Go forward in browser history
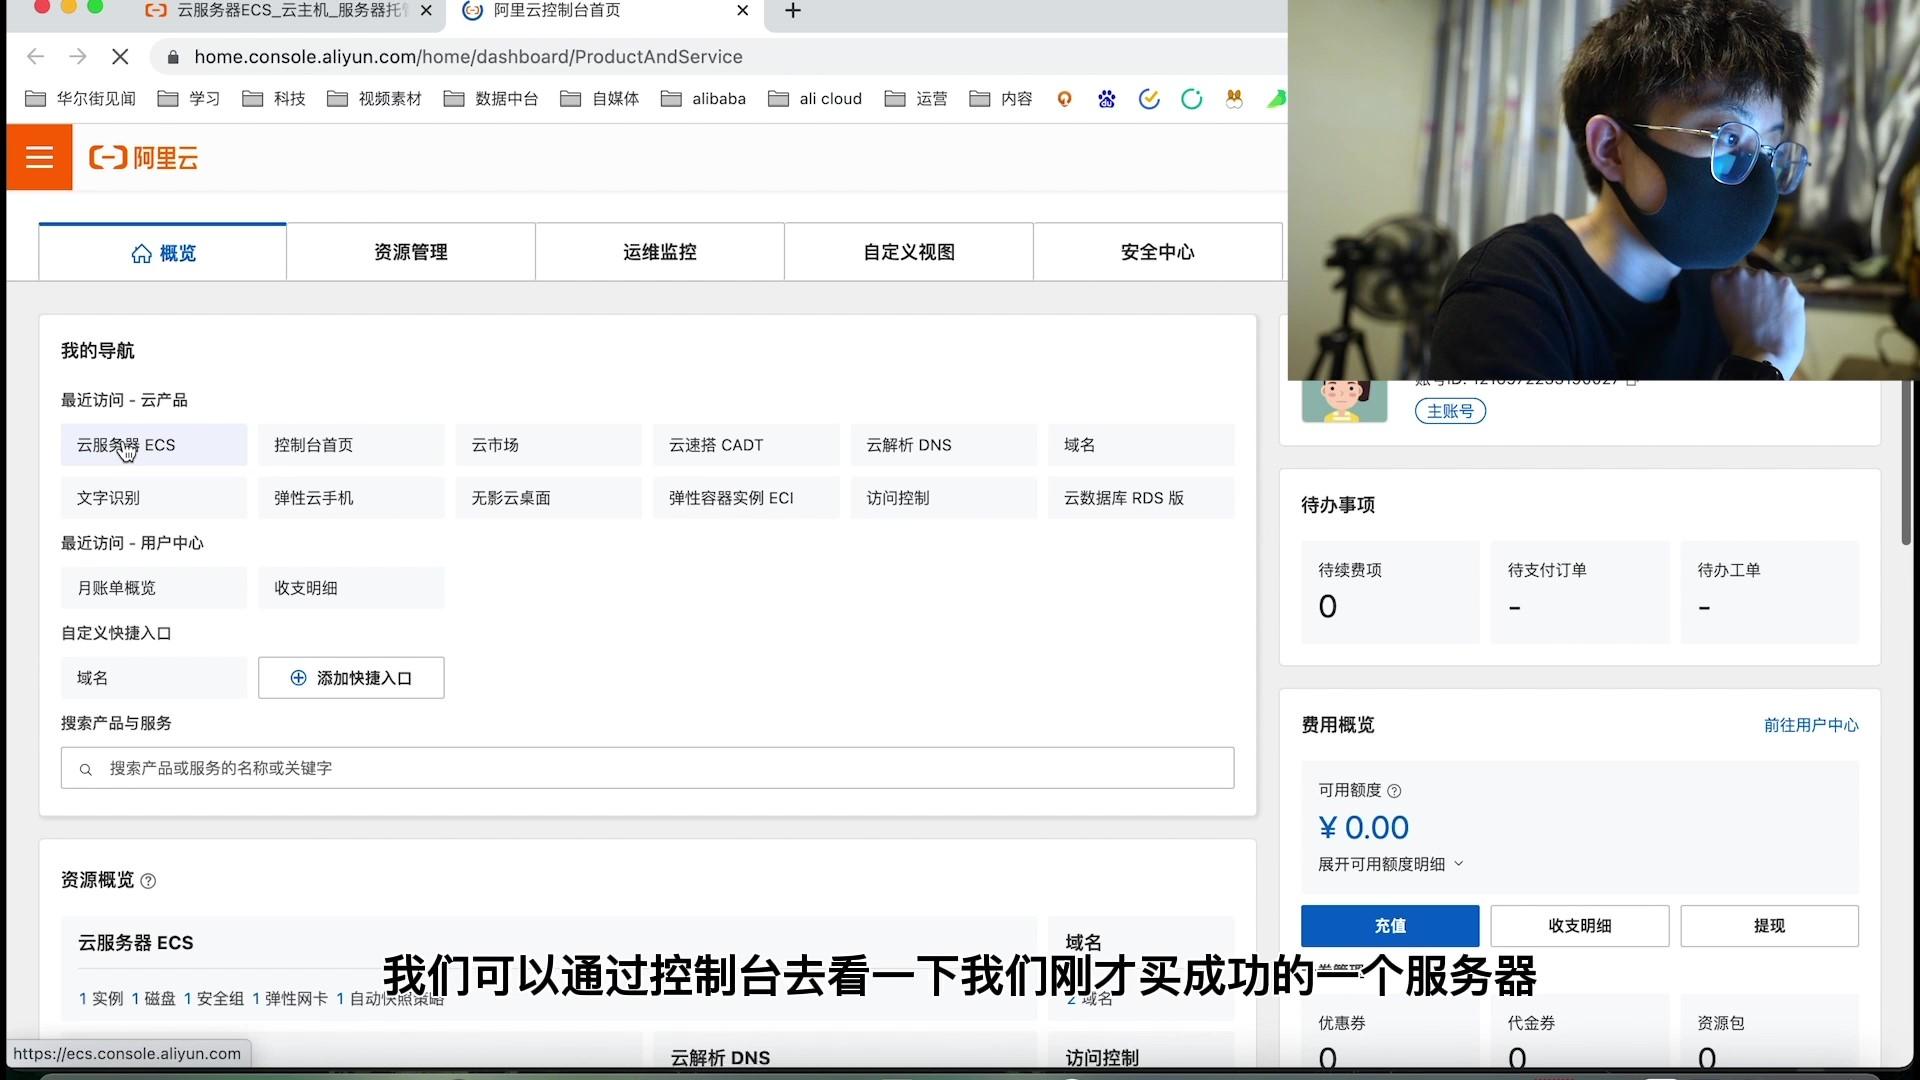The width and height of the screenshot is (1920, 1080). click(78, 57)
